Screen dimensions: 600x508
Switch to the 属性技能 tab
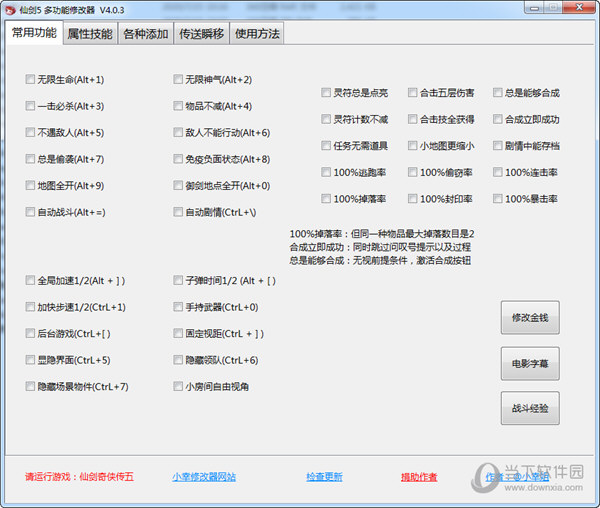(90, 34)
